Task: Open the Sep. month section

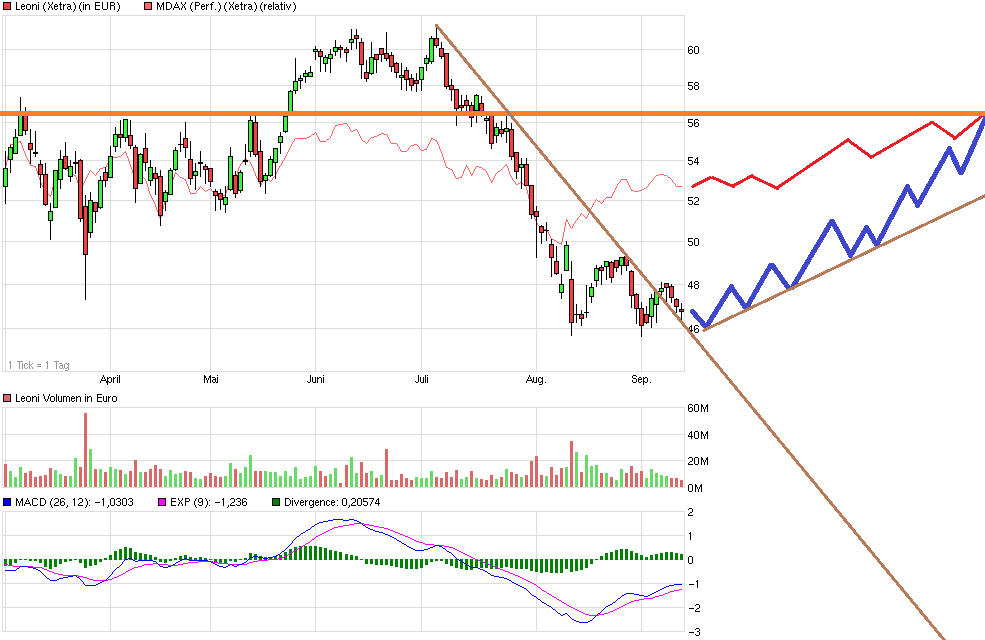Action: point(640,379)
